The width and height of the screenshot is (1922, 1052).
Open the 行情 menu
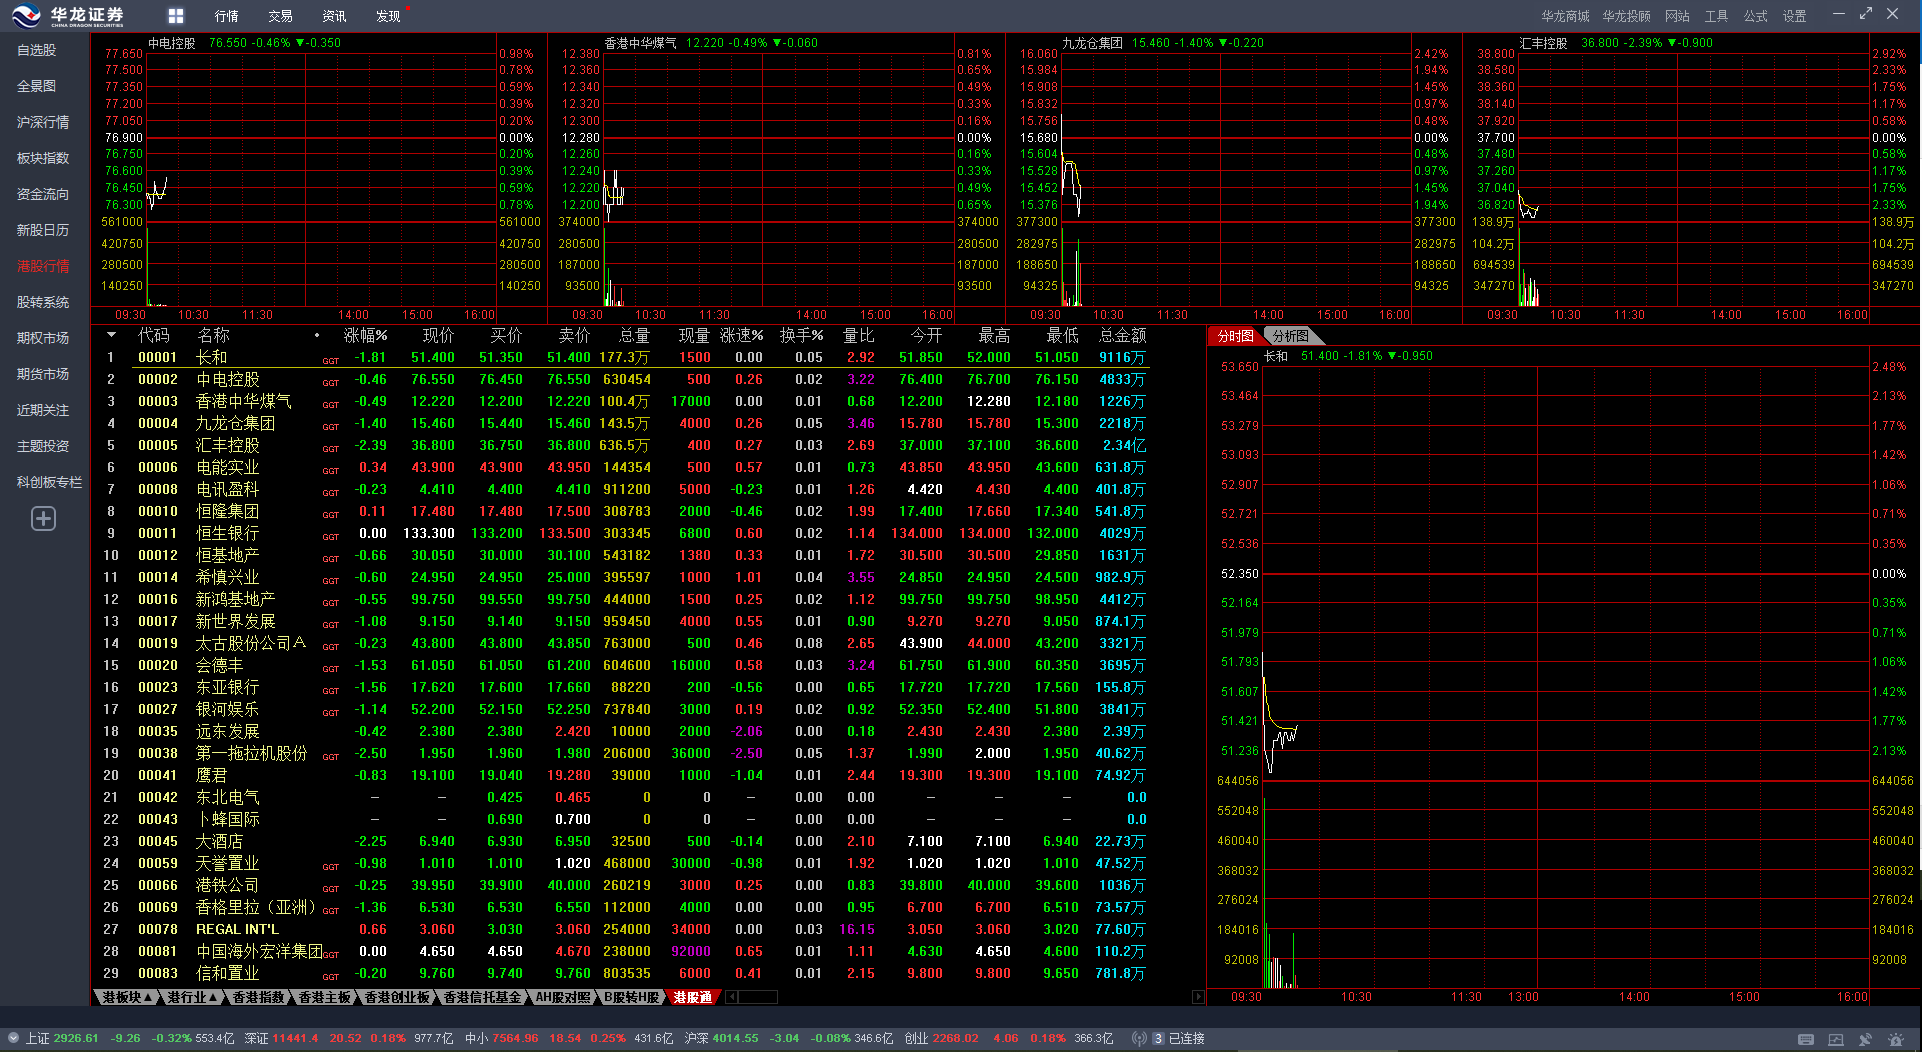[227, 16]
